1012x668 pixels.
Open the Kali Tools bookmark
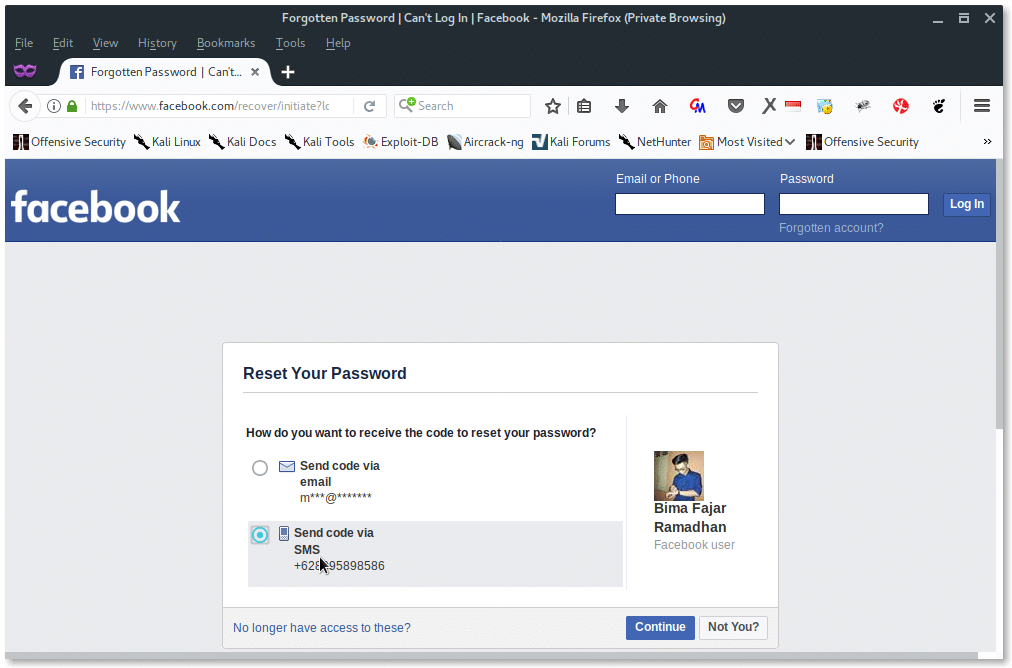319,142
